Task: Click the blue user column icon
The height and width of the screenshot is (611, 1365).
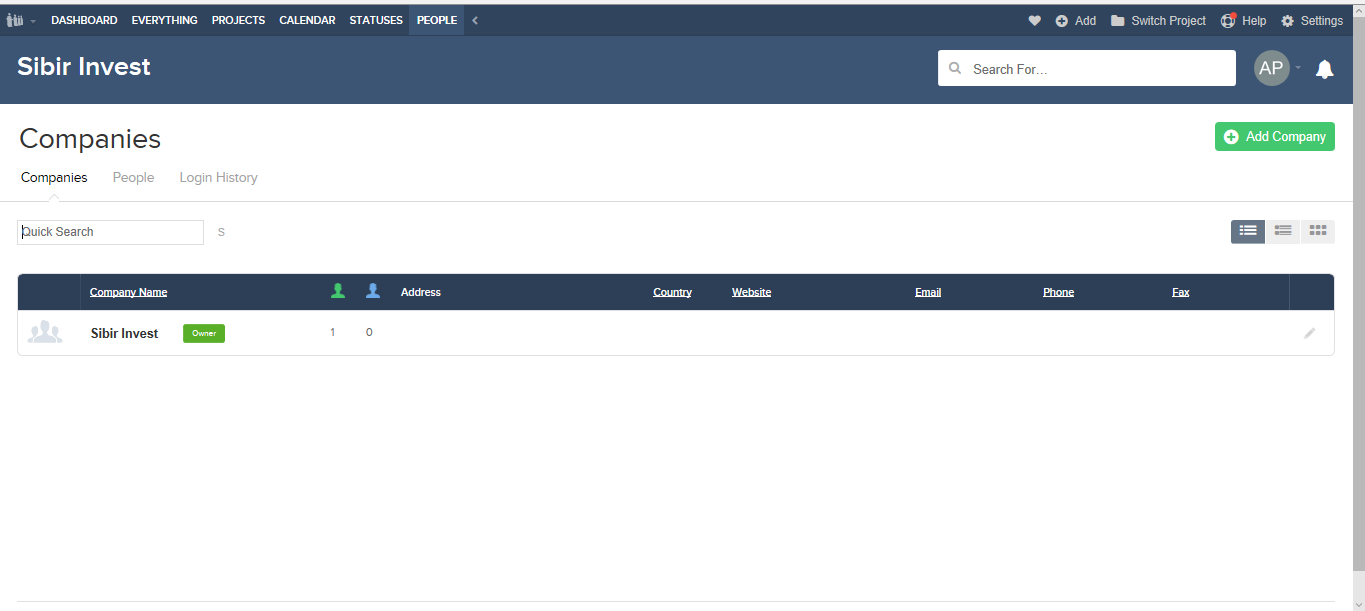Action: coord(373,291)
